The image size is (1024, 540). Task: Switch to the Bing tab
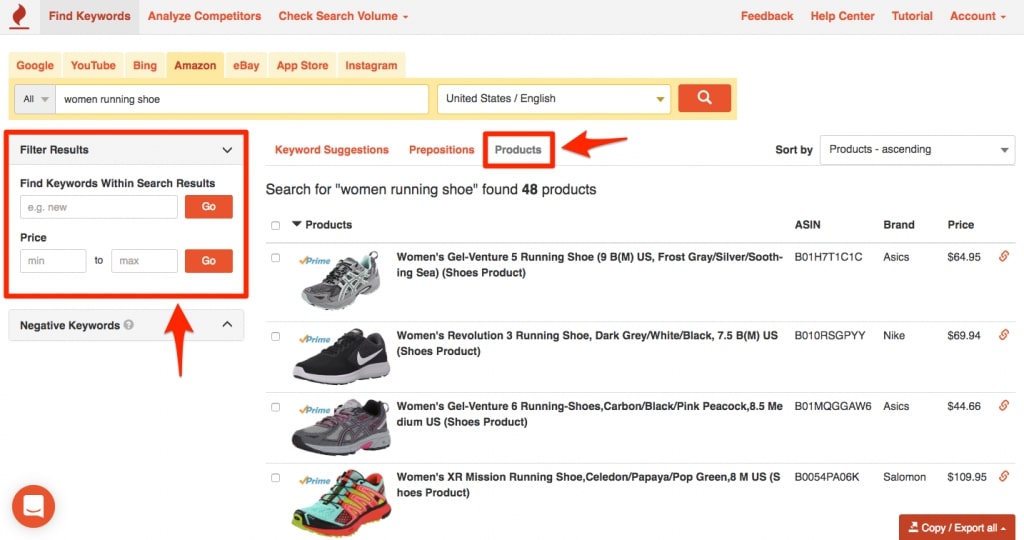pyautogui.click(x=144, y=65)
